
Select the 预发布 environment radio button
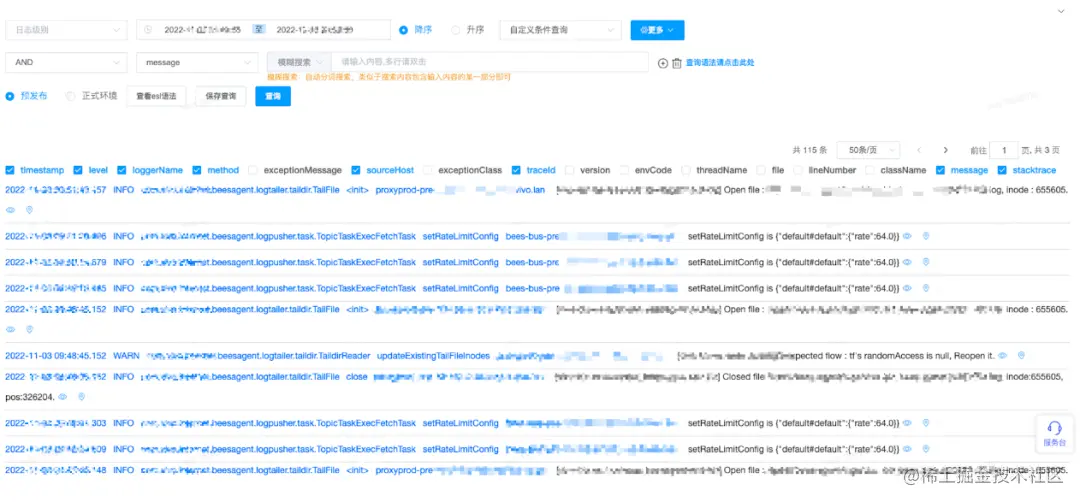(10, 96)
